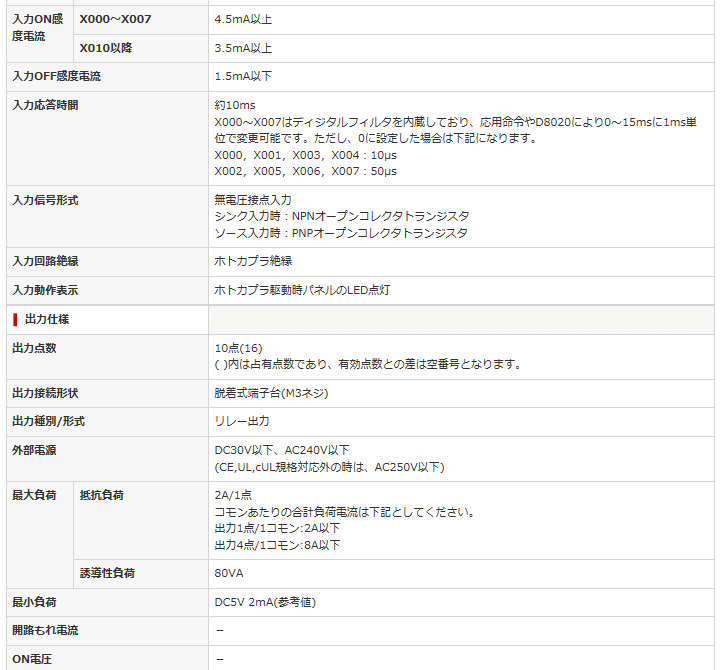Click the 'コモンあたりの合計負荷電流' line
This screenshot has width=720, height=670.
pos(345,512)
